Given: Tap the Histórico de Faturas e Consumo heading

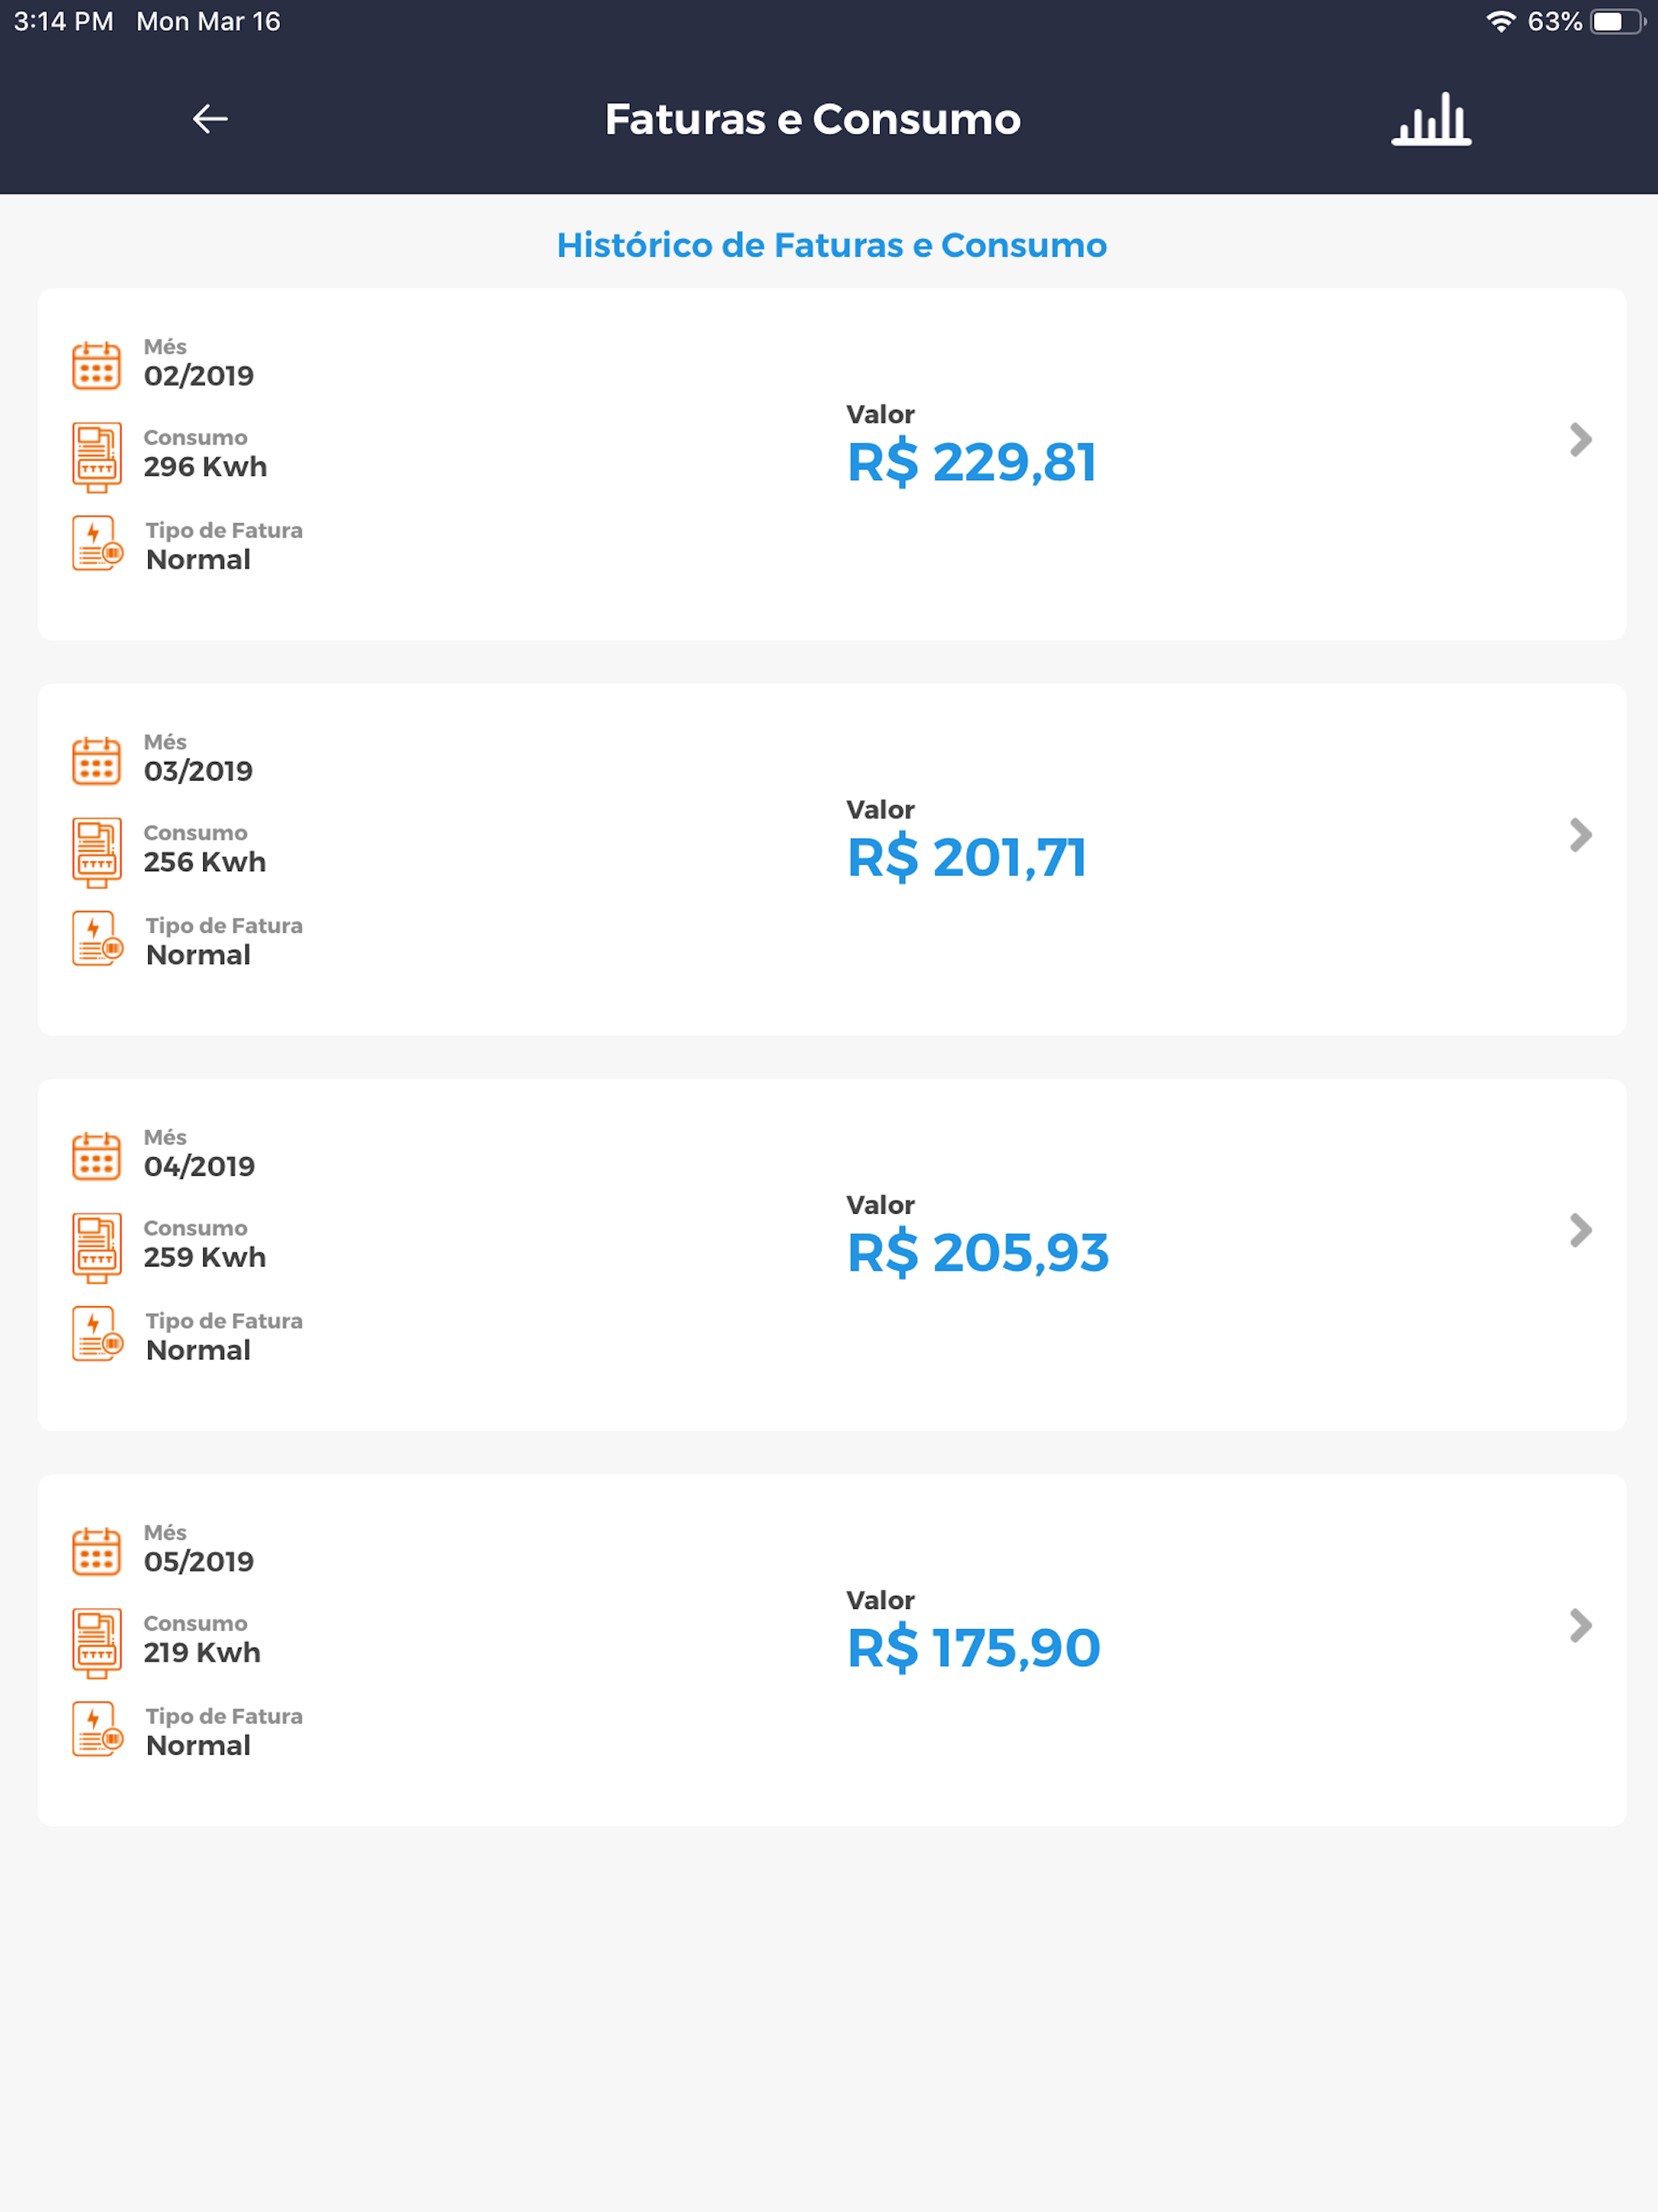Looking at the screenshot, I should 831,245.
